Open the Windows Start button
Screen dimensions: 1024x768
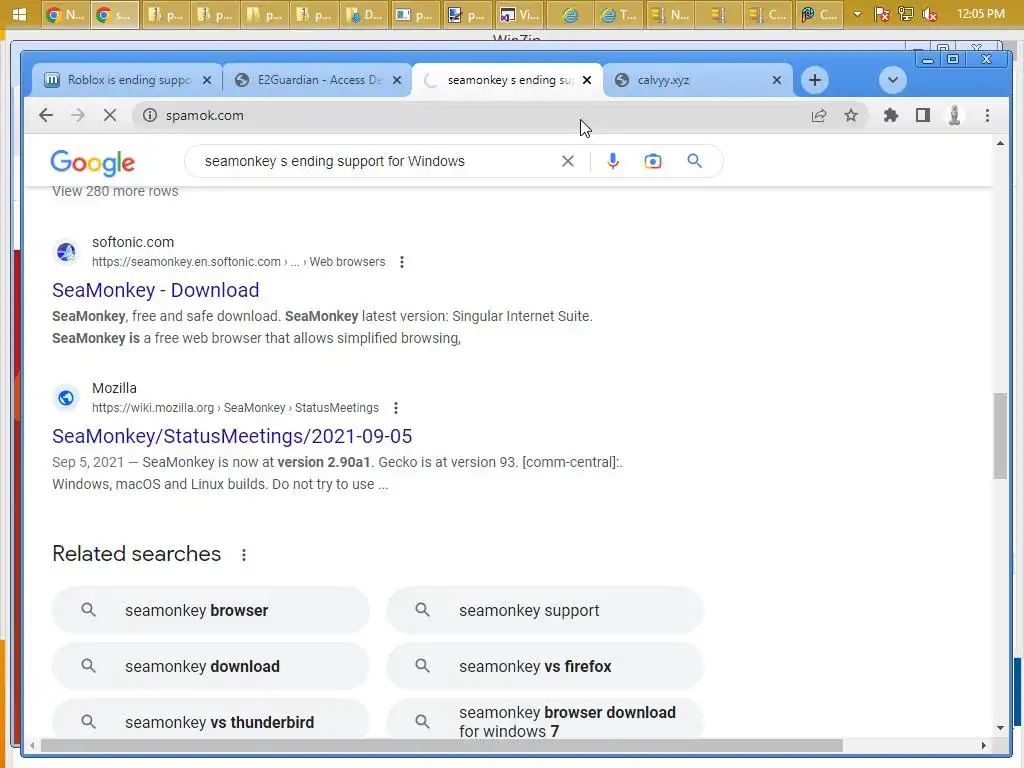tap(19, 14)
